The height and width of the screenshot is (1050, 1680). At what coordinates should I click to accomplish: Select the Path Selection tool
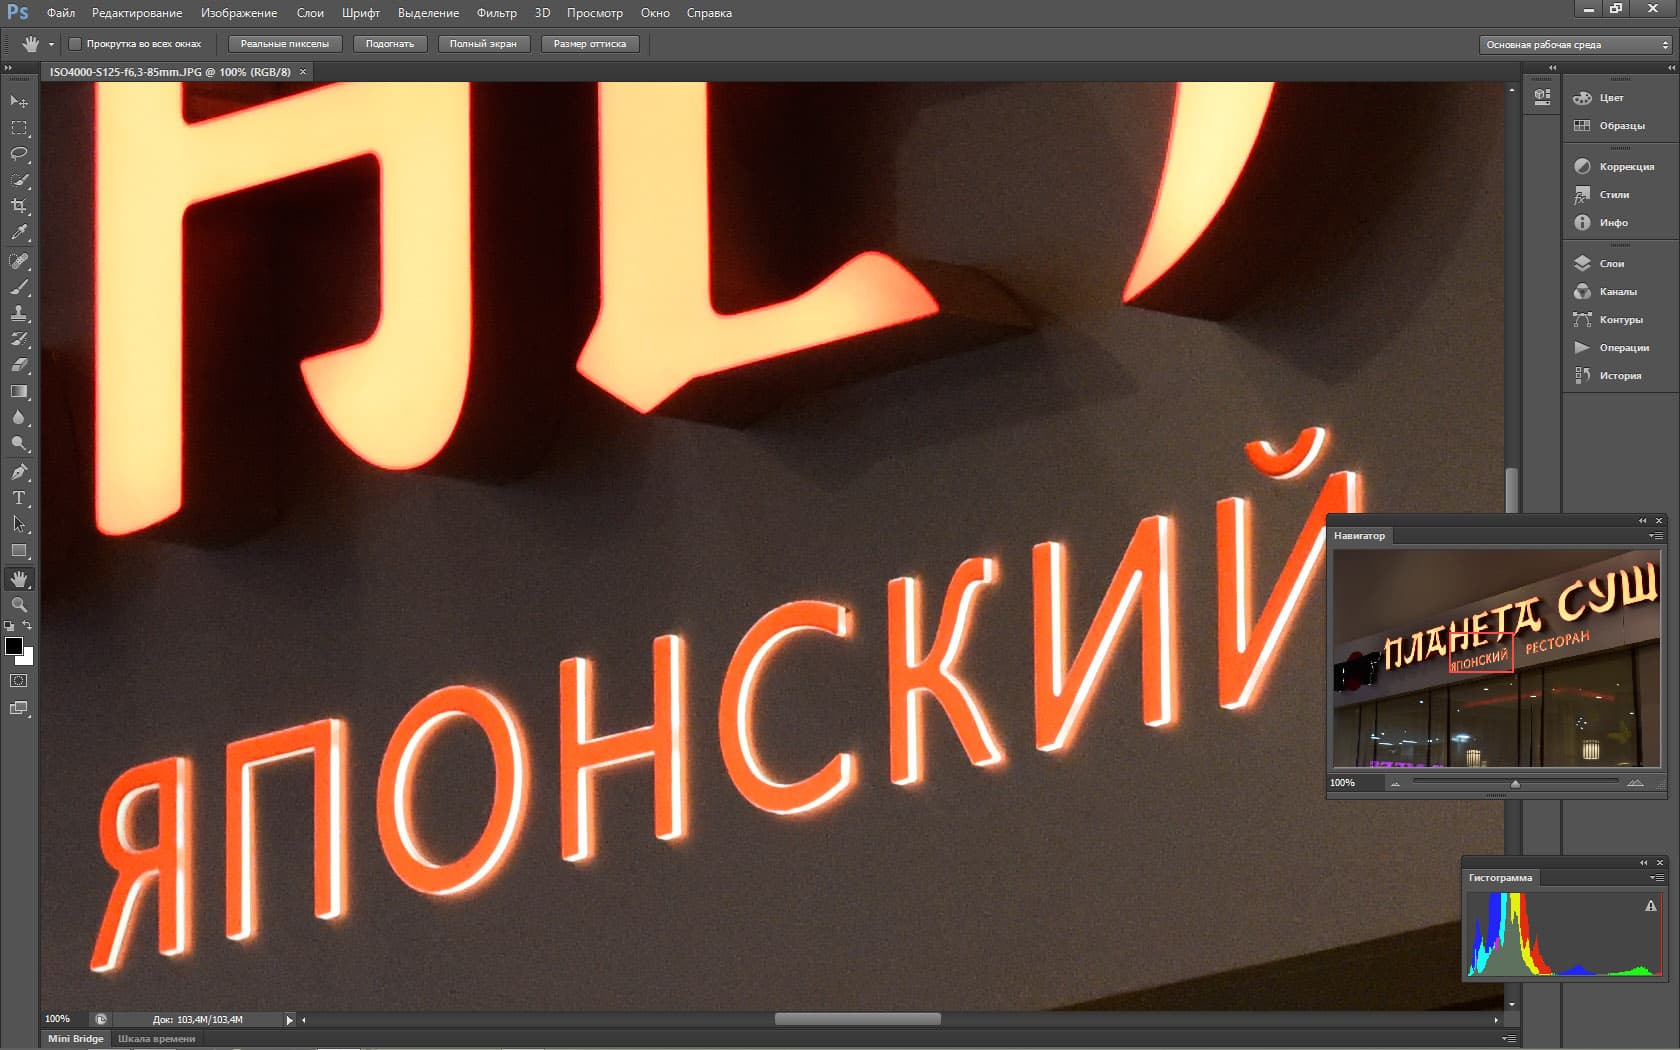click(19, 524)
